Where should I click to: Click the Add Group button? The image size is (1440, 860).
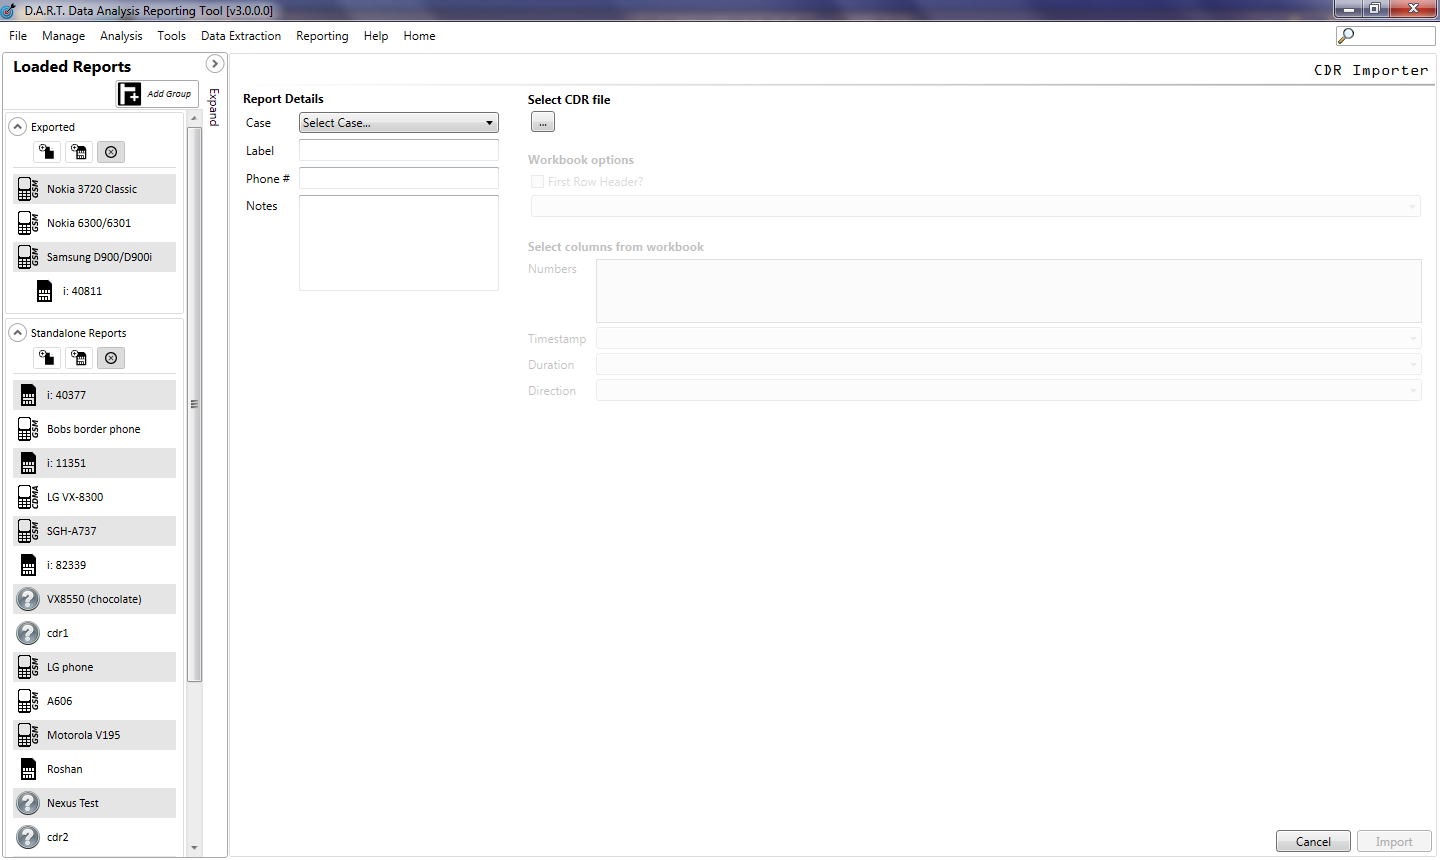(x=157, y=94)
